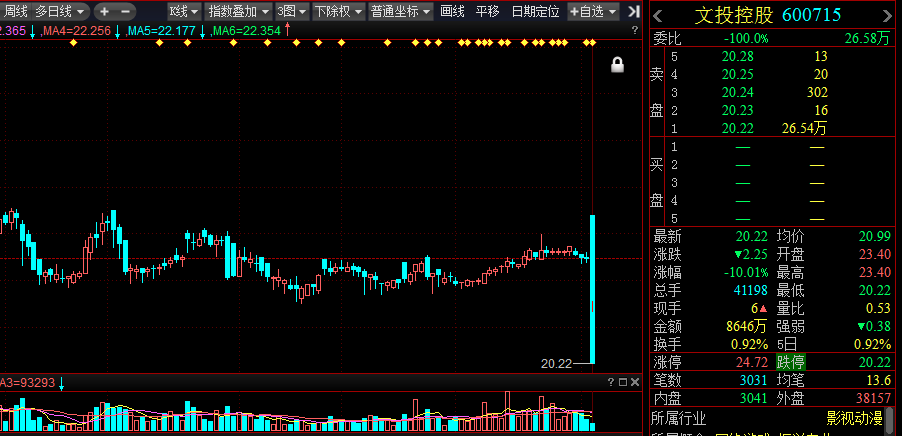Screen dimensions: 902x436
Task: Click 量比 value 0.53
Action: click(x=878, y=308)
